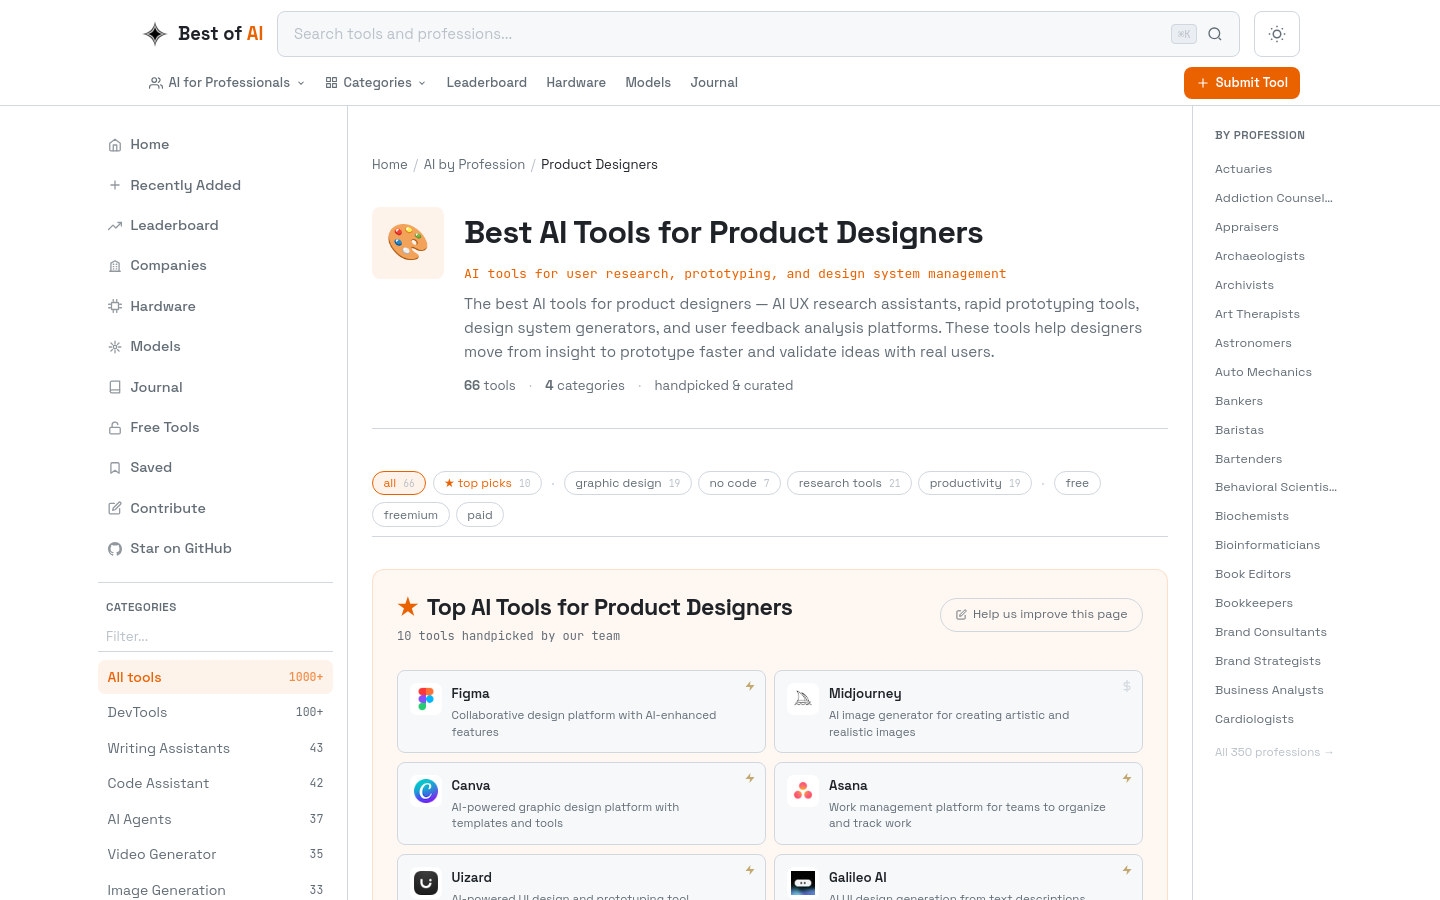Click the Models sparkle icon in sidebar
Viewport: 1440px width, 900px height.
coord(115,347)
